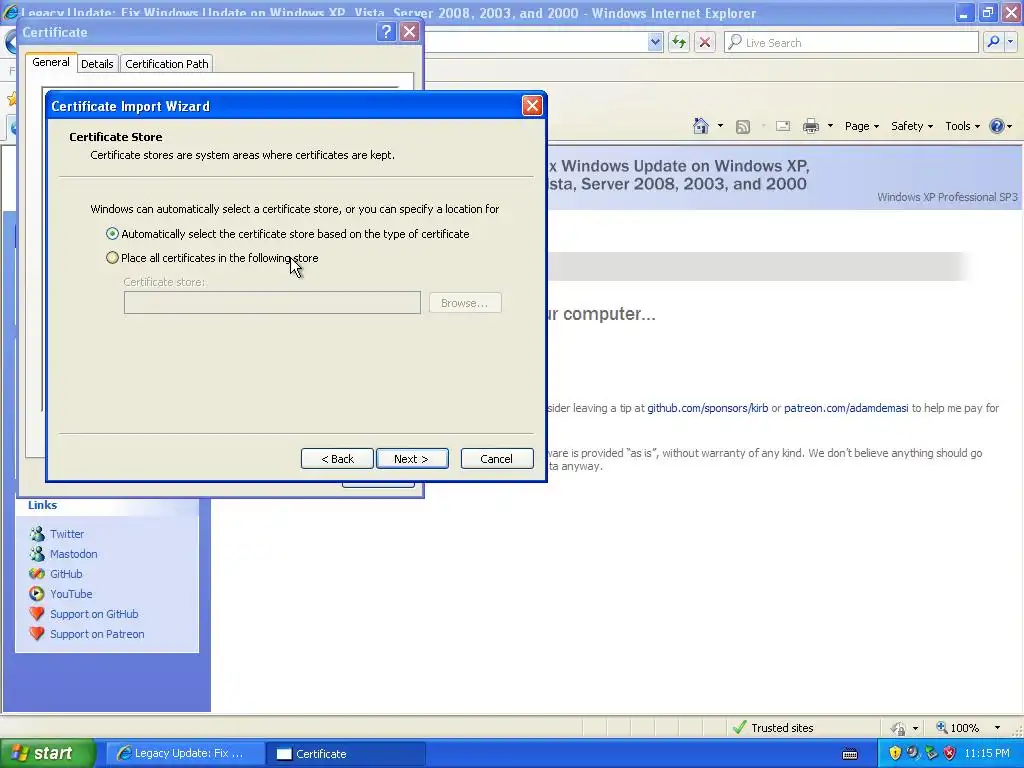Expand the Help button dropdown arrow
The height and width of the screenshot is (768, 1024).
click(1010, 126)
